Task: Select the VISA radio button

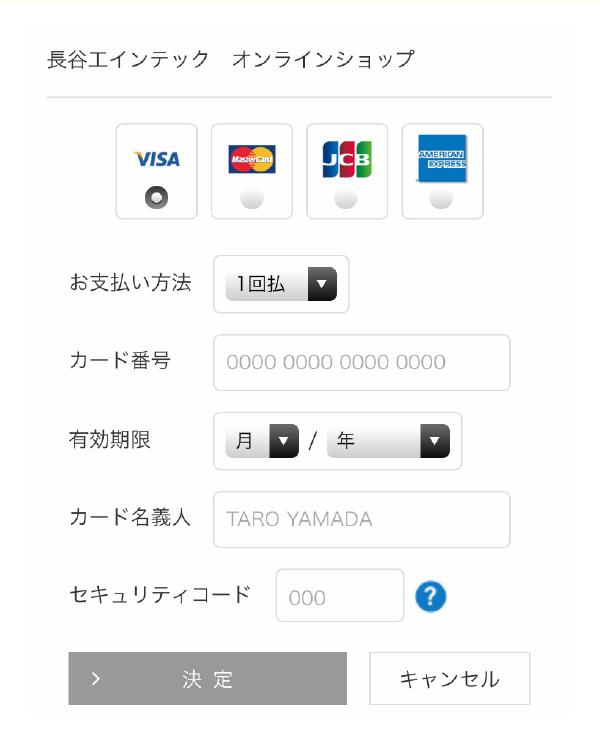Action: pyautogui.click(x=156, y=198)
